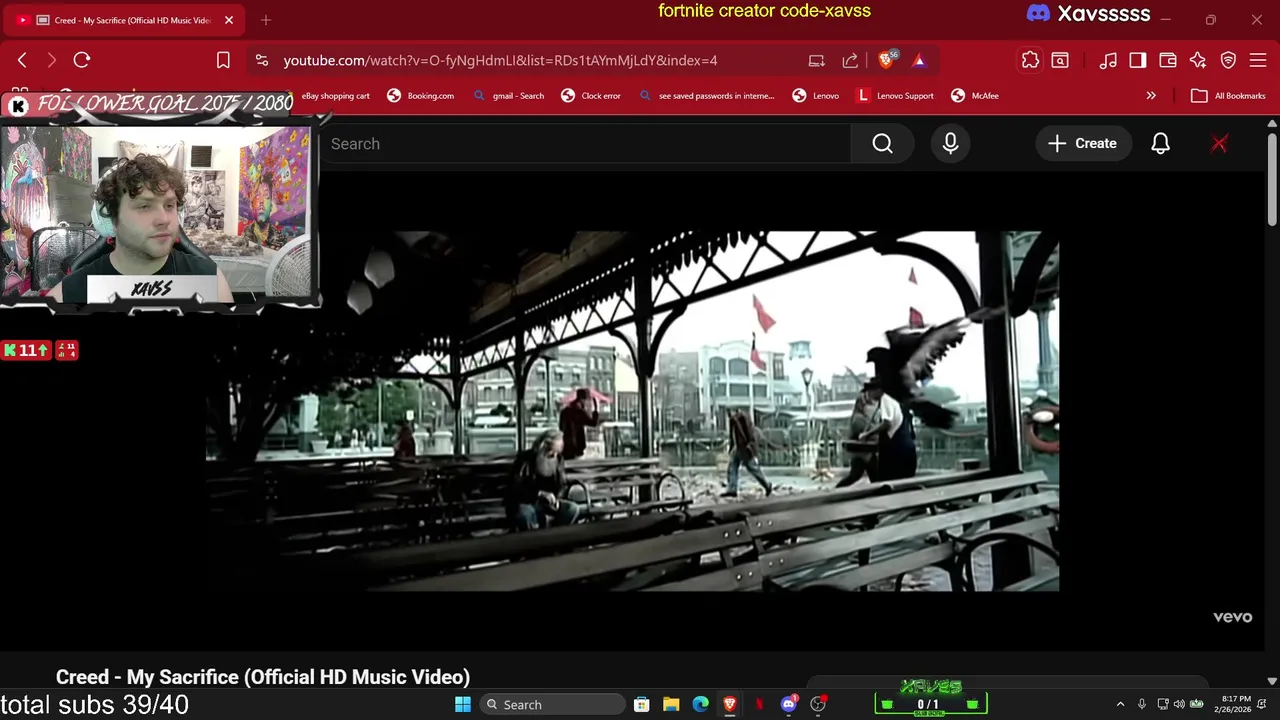
Task: Bookmark this page with the bookmark icon
Action: (x=223, y=60)
